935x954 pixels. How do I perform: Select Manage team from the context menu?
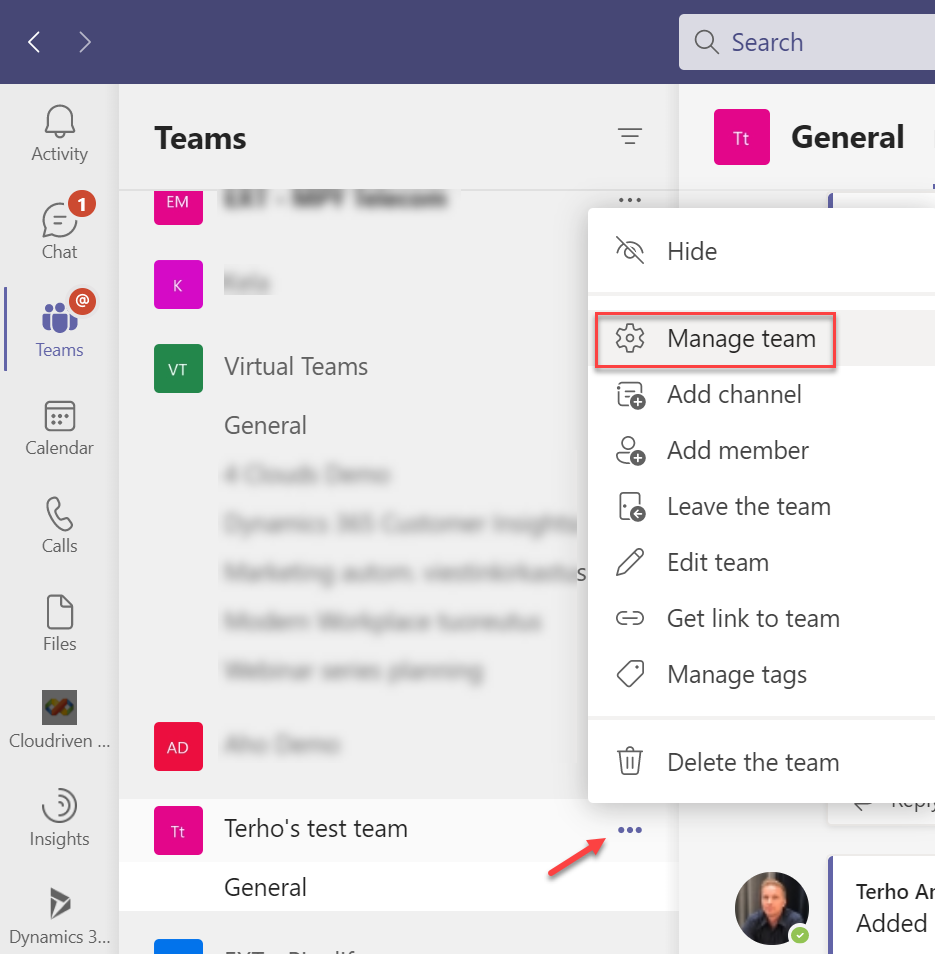coord(740,339)
